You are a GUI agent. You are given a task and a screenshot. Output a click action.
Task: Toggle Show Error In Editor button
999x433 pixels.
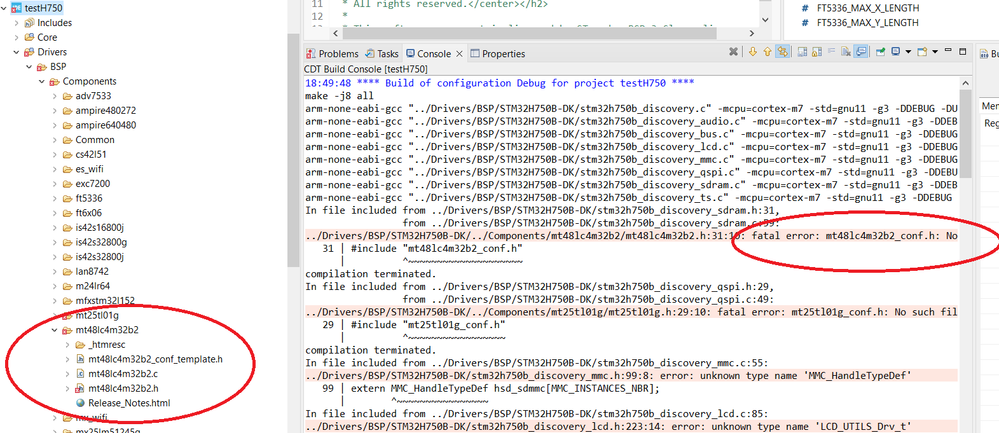click(x=782, y=52)
